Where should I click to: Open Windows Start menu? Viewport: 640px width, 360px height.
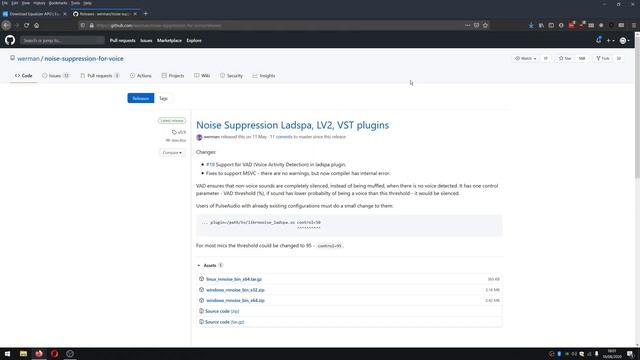pyautogui.click(x=7, y=354)
